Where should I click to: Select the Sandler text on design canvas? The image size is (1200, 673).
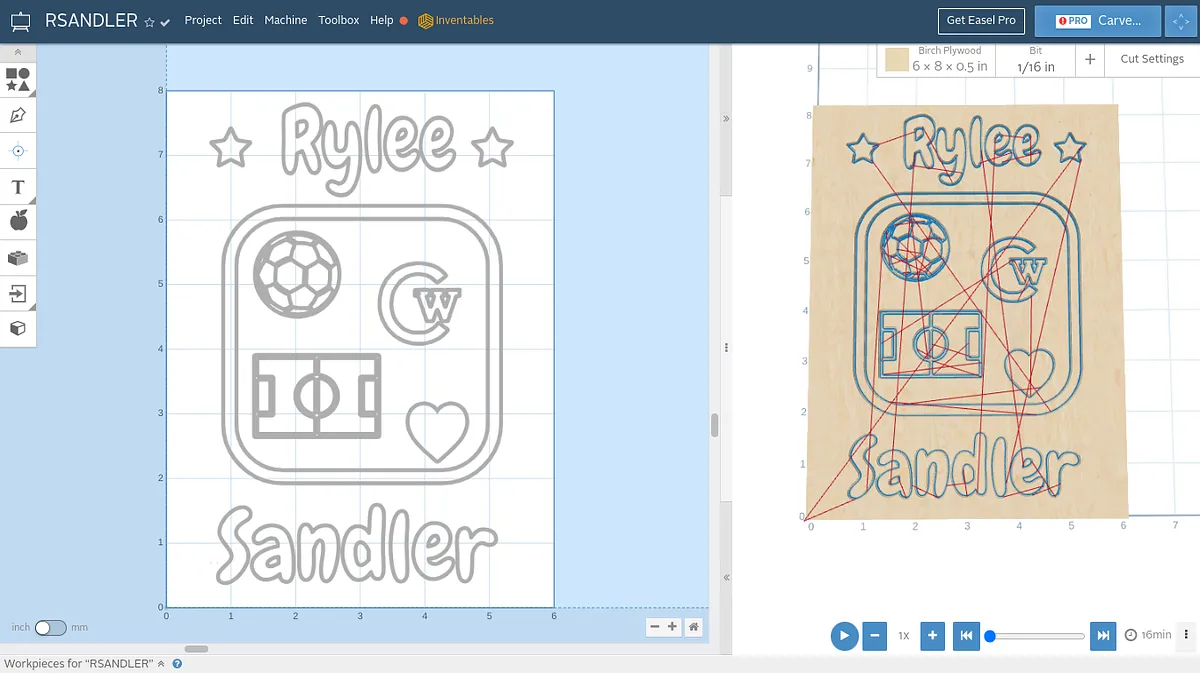click(356, 546)
